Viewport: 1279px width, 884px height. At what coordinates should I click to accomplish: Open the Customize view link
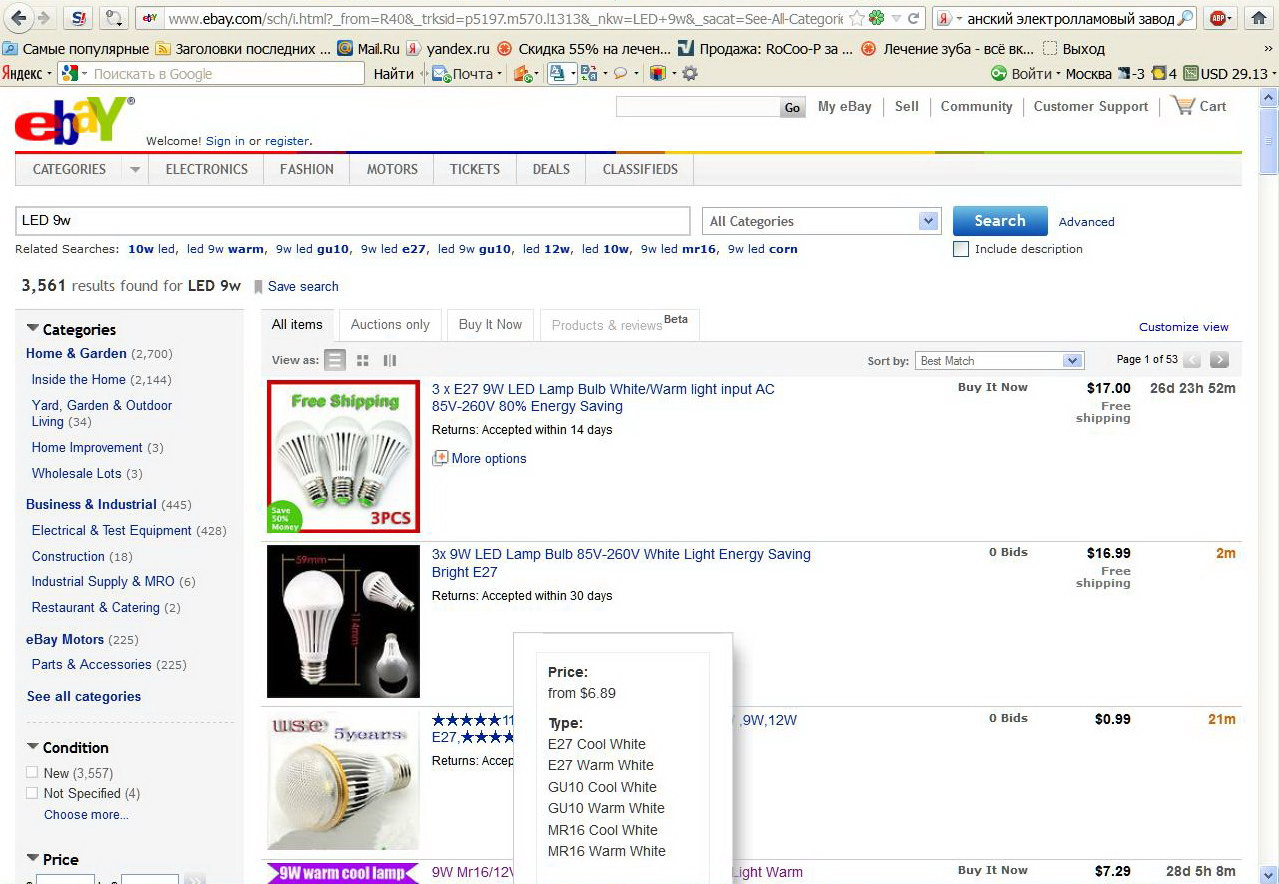click(x=1183, y=327)
